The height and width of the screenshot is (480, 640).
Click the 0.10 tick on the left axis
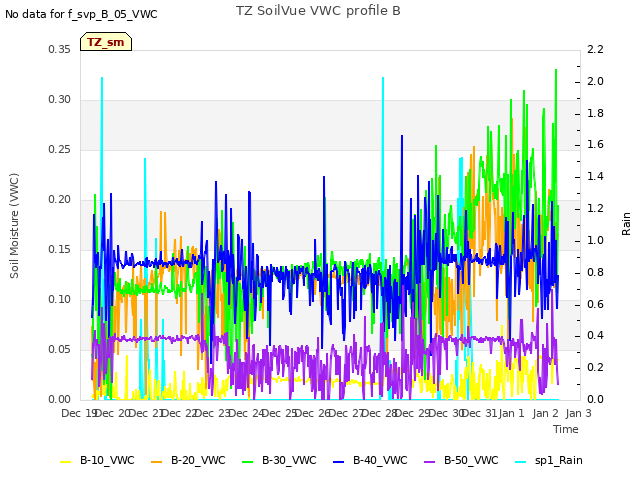click(x=59, y=300)
